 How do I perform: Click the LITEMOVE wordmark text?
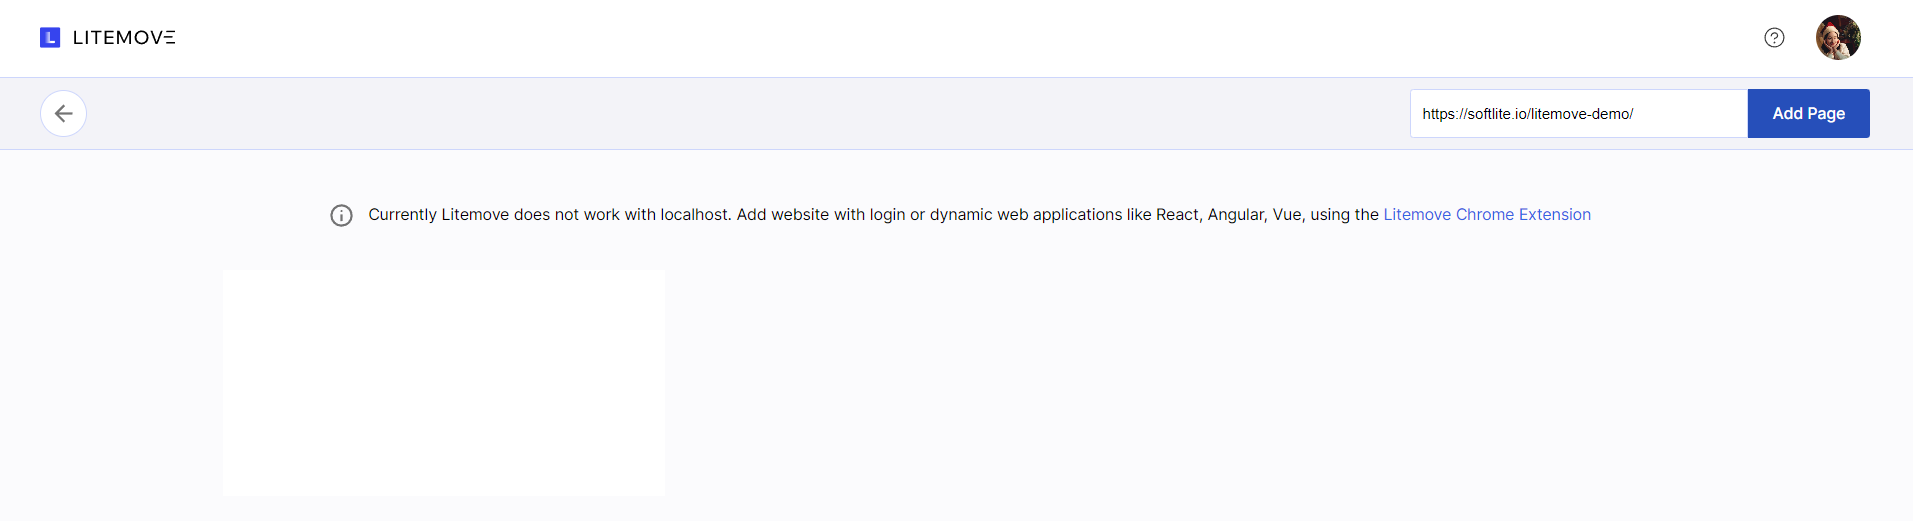tap(124, 38)
